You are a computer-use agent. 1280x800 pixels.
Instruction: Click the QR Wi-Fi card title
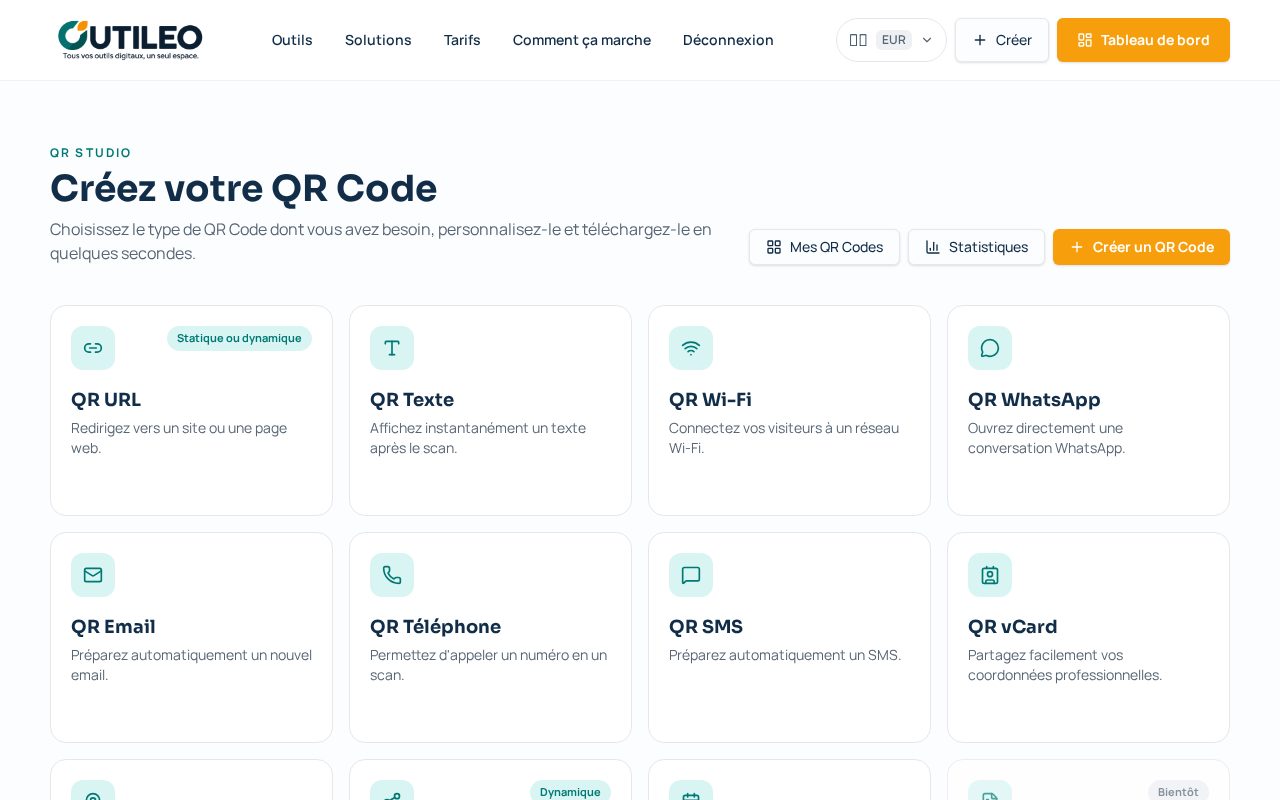[x=710, y=399]
